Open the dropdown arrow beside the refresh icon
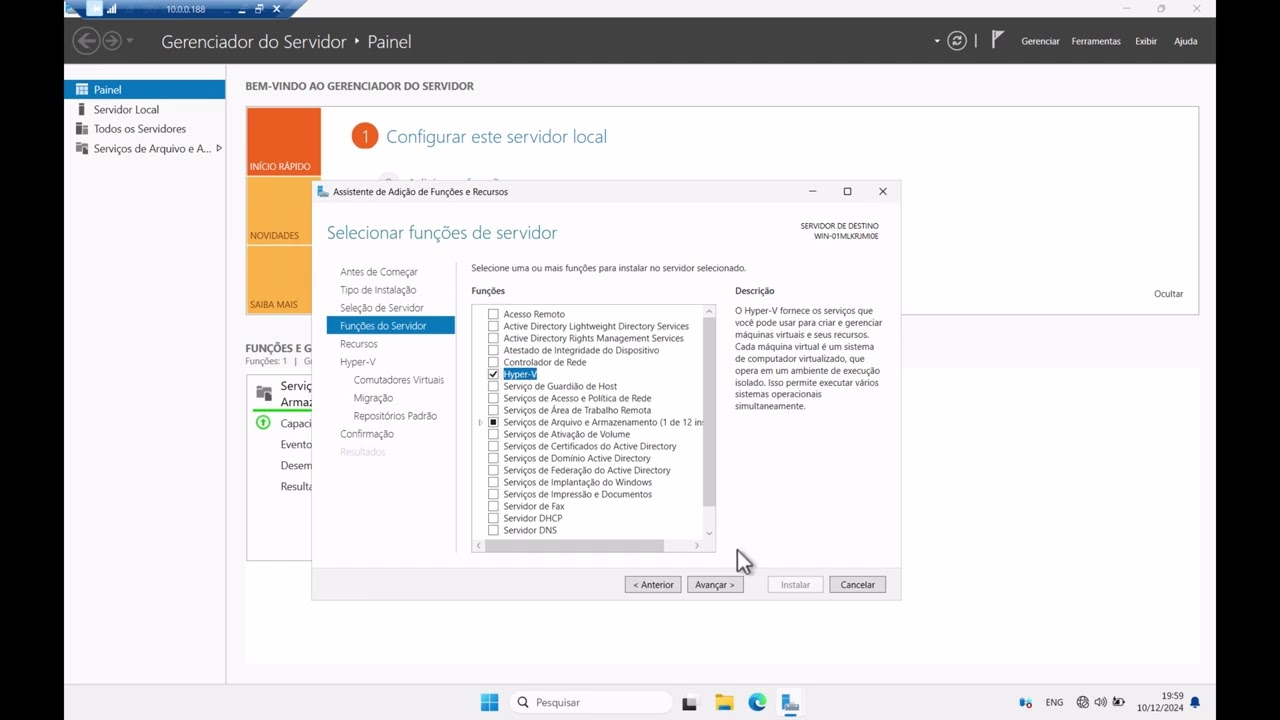The width and height of the screenshot is (1280, 720). pos(937,41)
